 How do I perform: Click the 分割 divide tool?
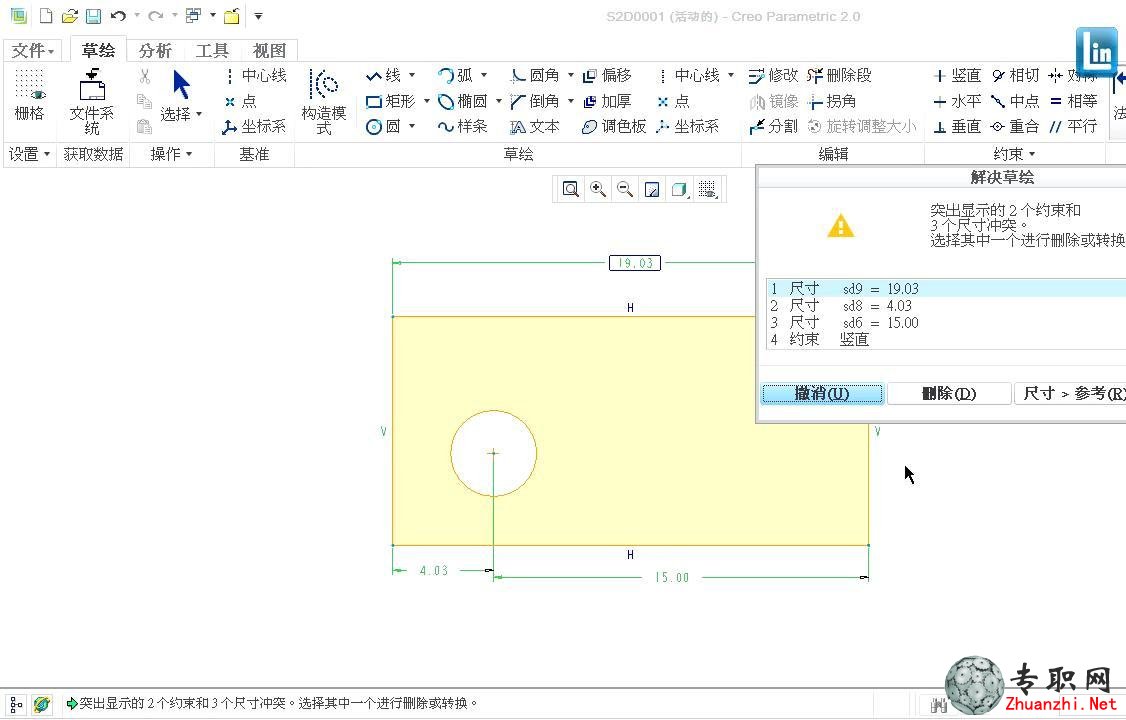(773, 126)
